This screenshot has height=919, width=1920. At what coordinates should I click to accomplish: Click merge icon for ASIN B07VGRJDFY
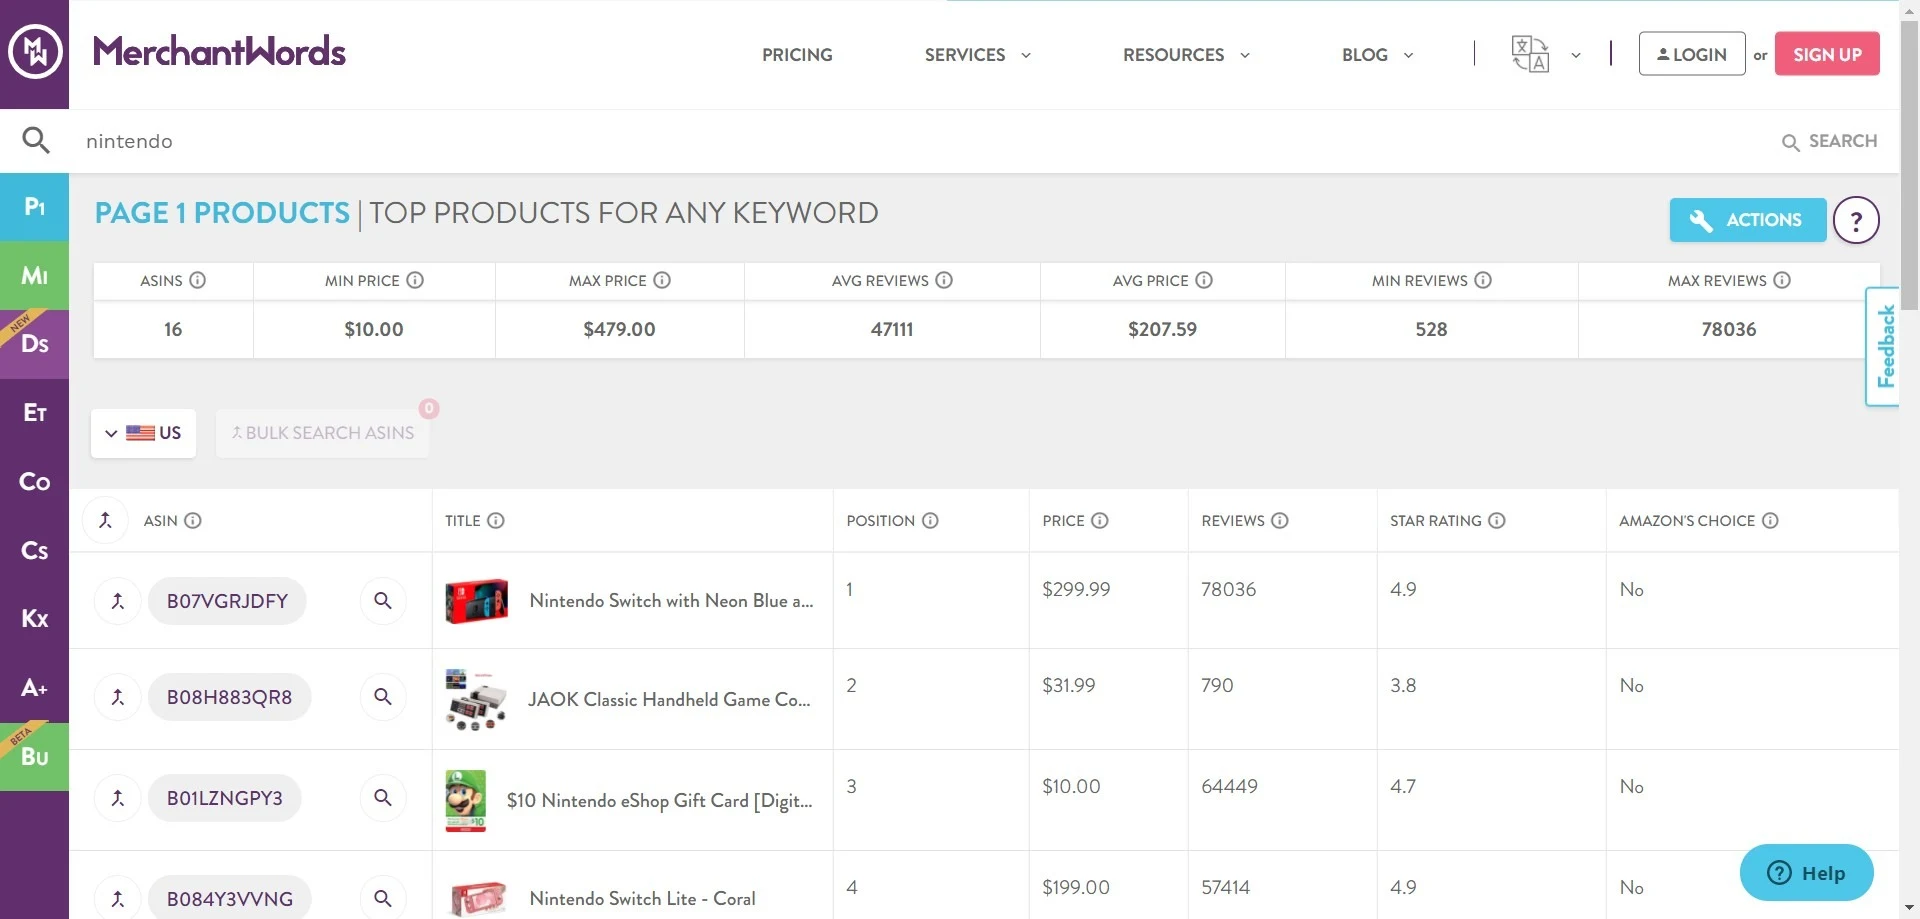click(117, 601)
